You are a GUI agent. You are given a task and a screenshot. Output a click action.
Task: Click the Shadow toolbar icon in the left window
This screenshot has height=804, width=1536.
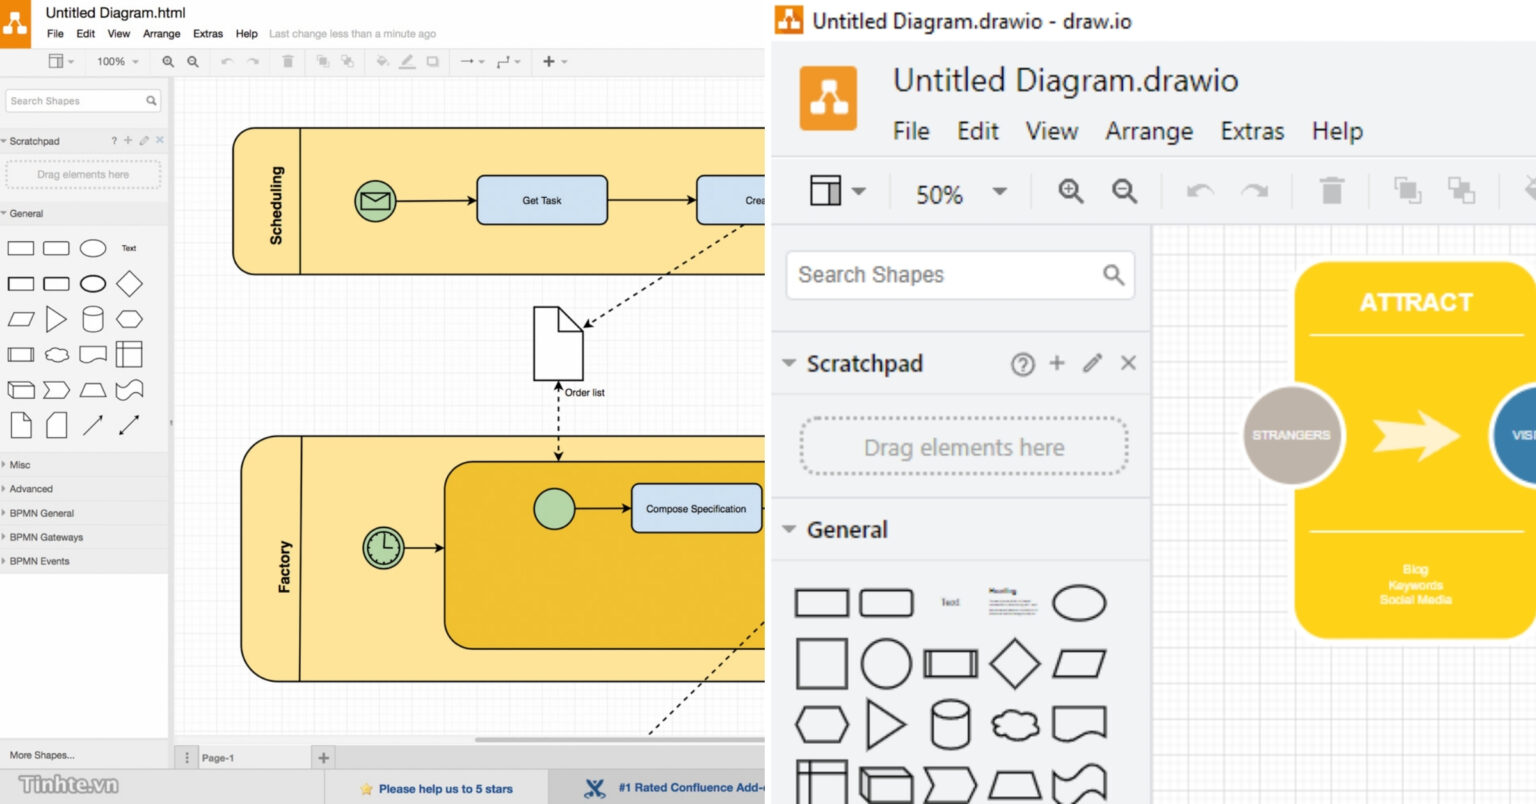click(432, 62)
